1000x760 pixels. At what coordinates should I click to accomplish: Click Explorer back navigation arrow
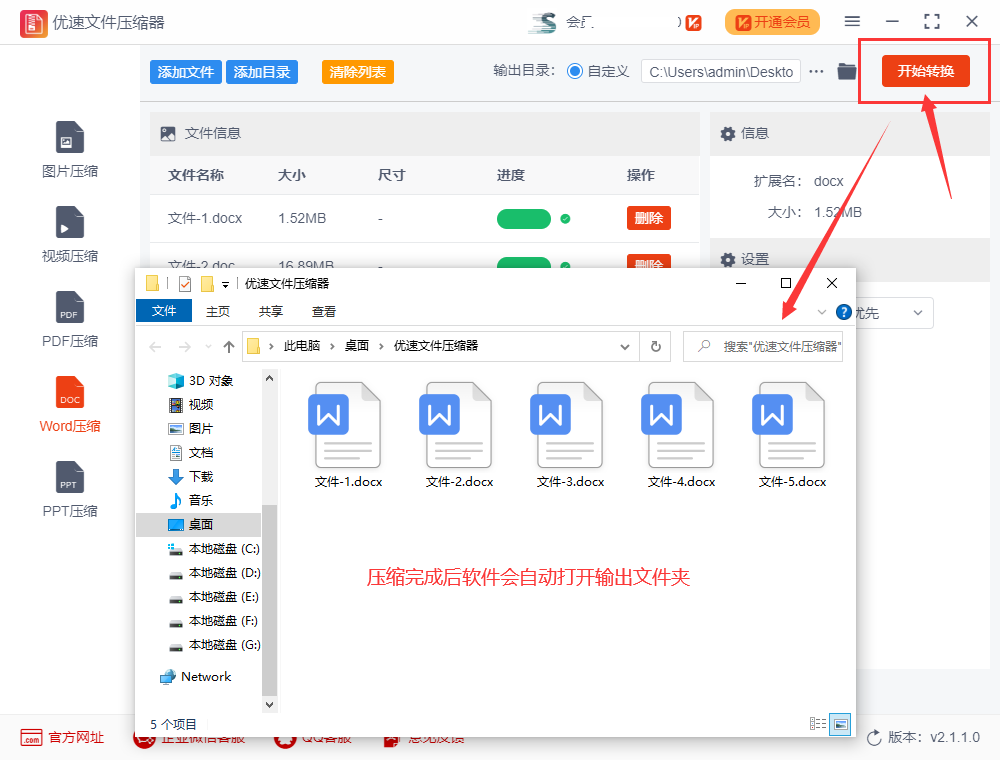155,347
